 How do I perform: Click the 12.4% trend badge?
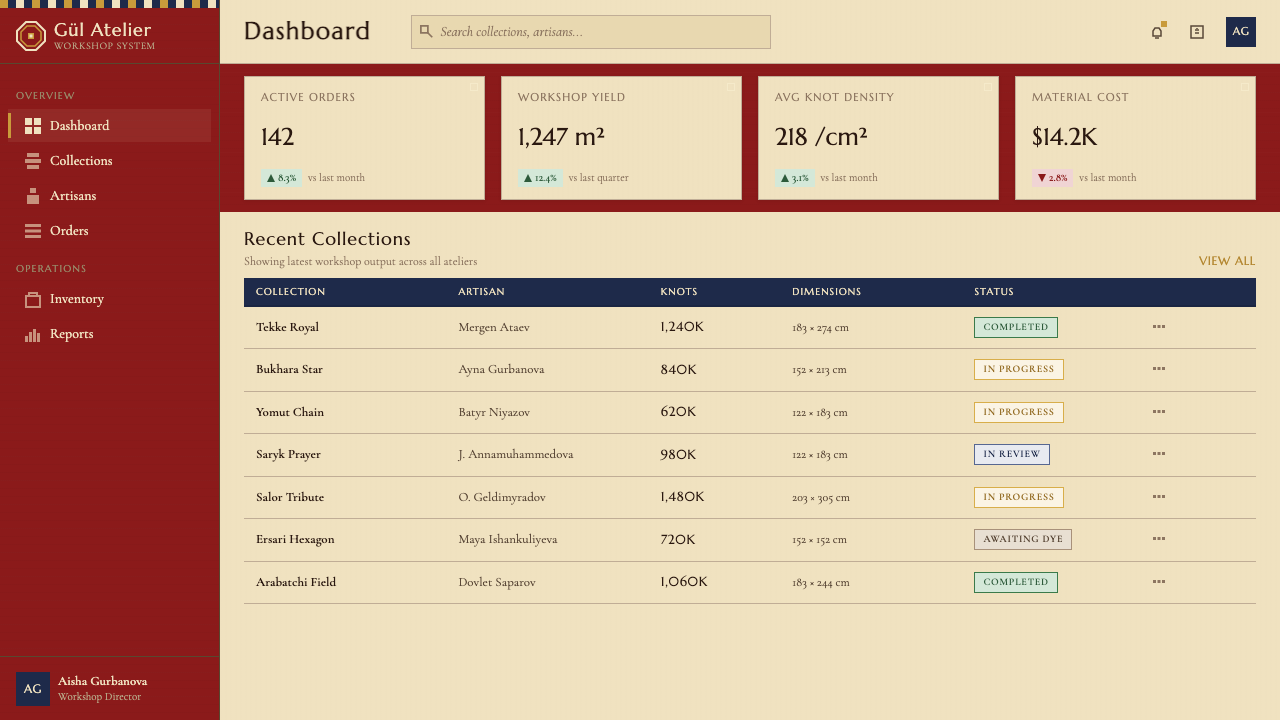tap(540, 178)
